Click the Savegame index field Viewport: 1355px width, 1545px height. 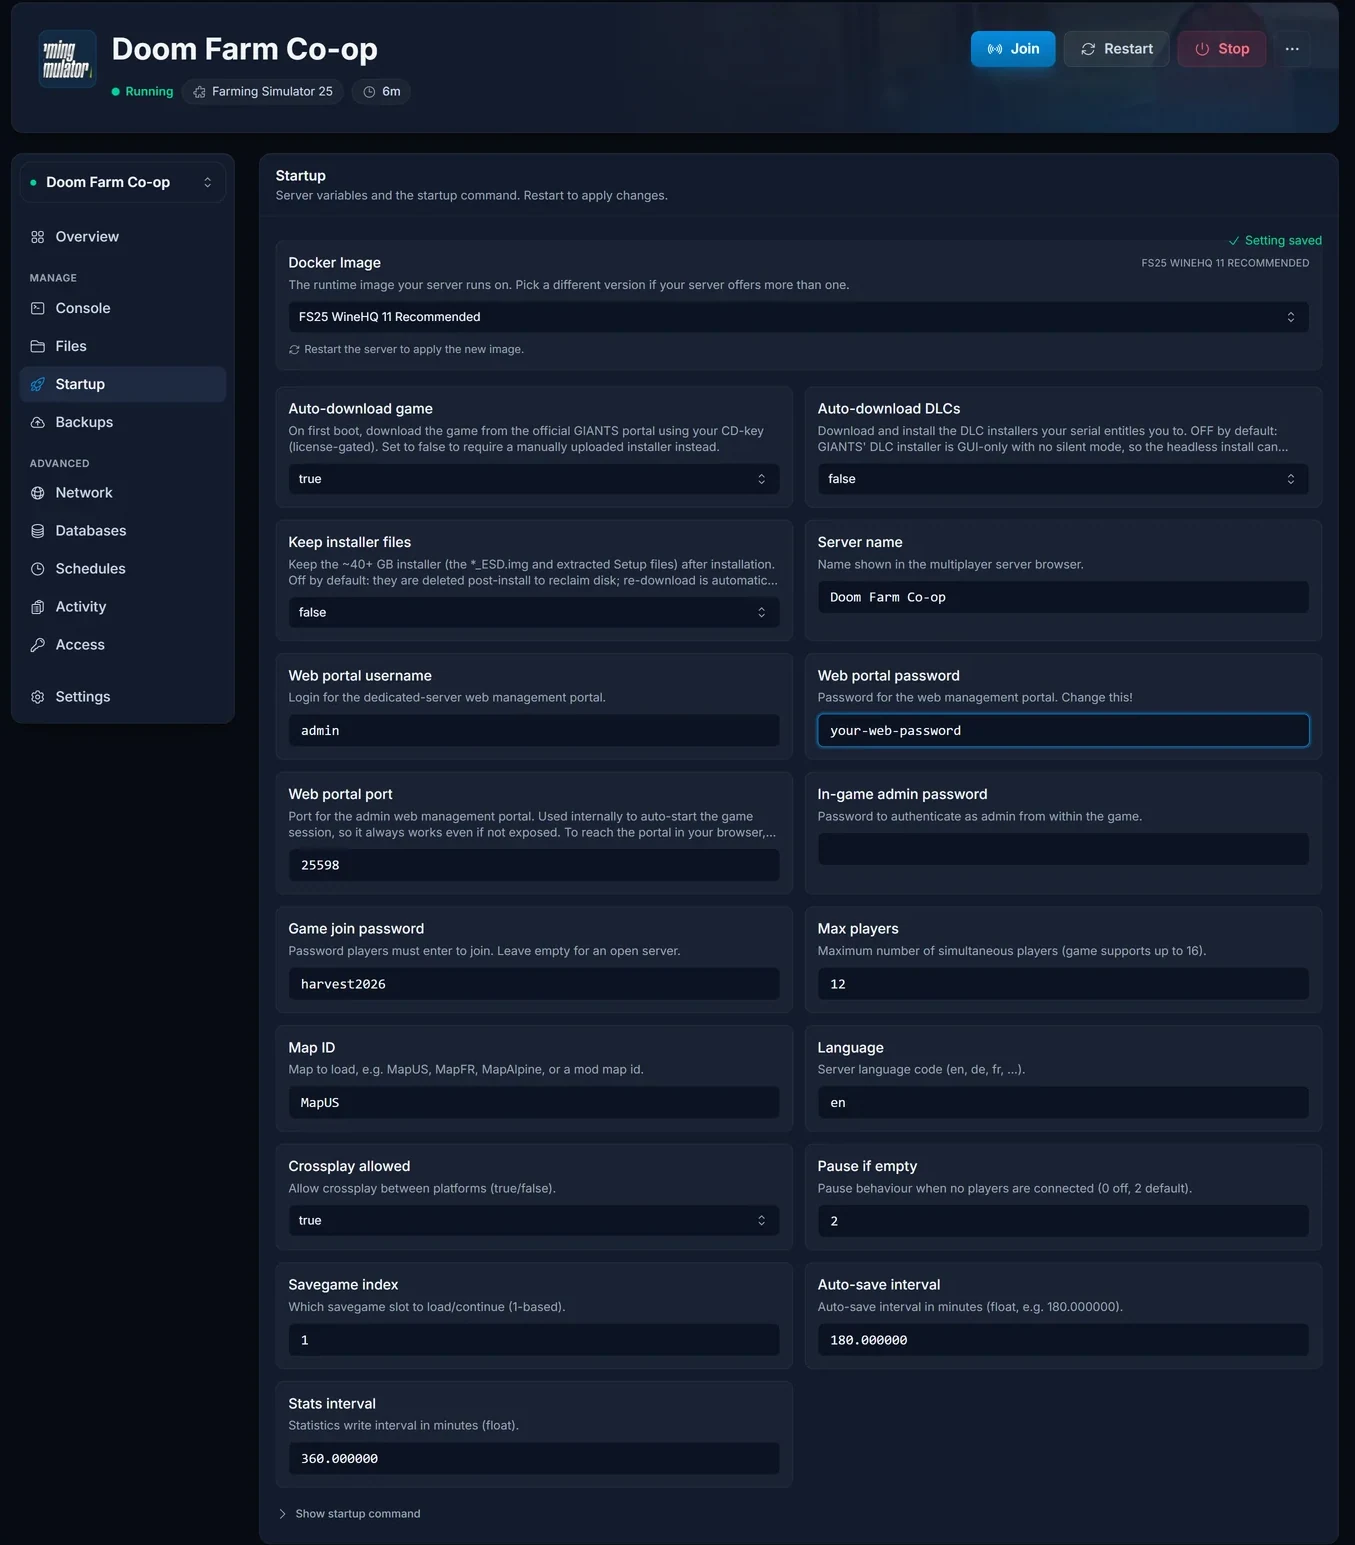pos(534,1340)
